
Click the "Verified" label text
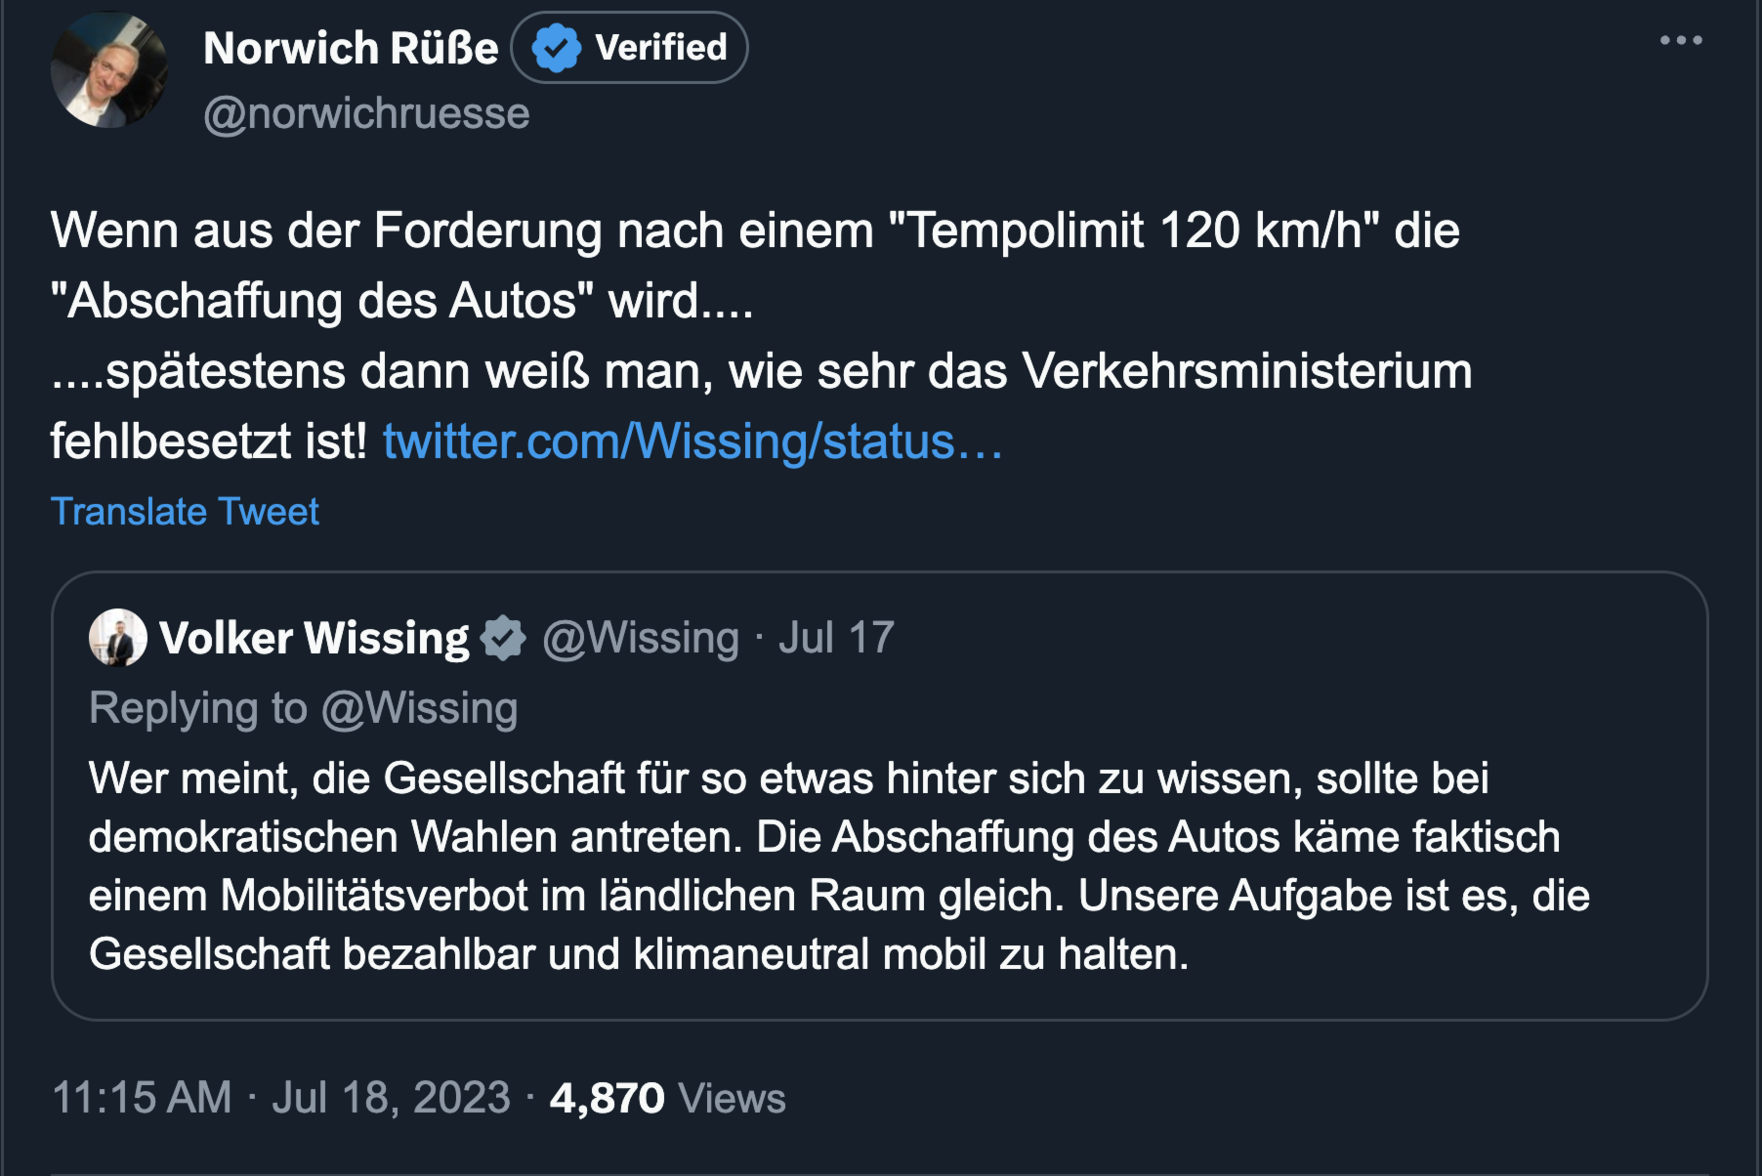click(660, 47)
